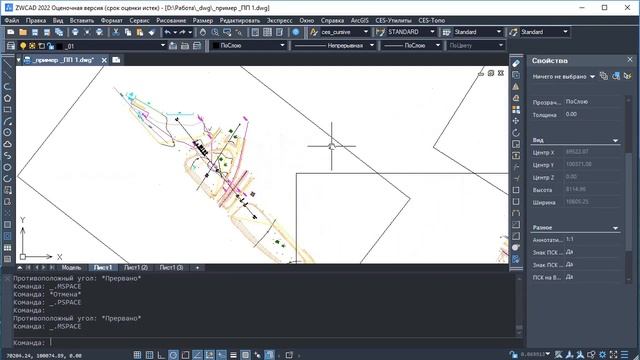Close the _пример _ПП 1.dwg tab

tap(104, 60)
